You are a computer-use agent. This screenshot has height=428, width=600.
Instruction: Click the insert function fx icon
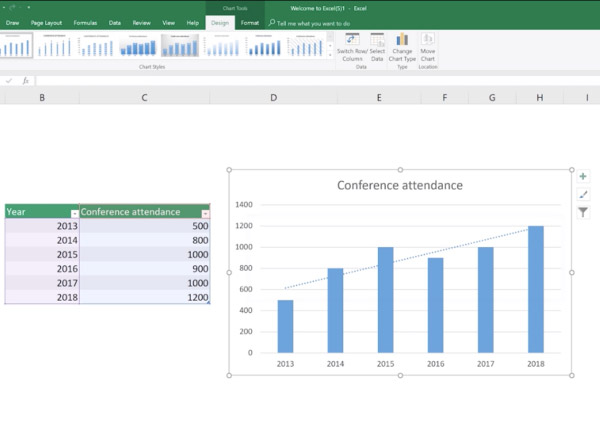26,81
